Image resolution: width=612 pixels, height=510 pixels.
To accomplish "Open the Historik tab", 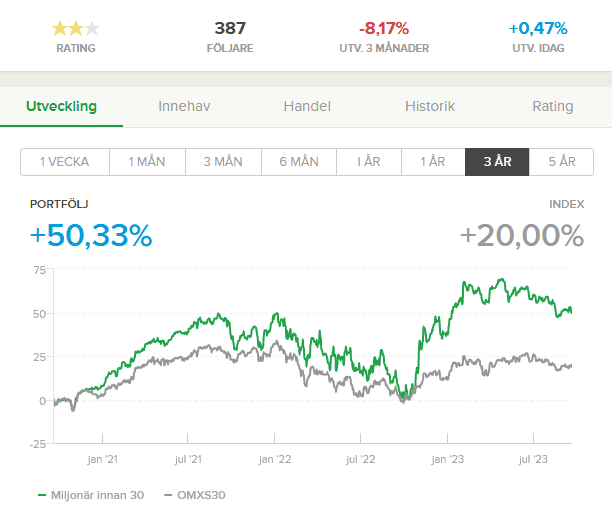I will [430, 106].
